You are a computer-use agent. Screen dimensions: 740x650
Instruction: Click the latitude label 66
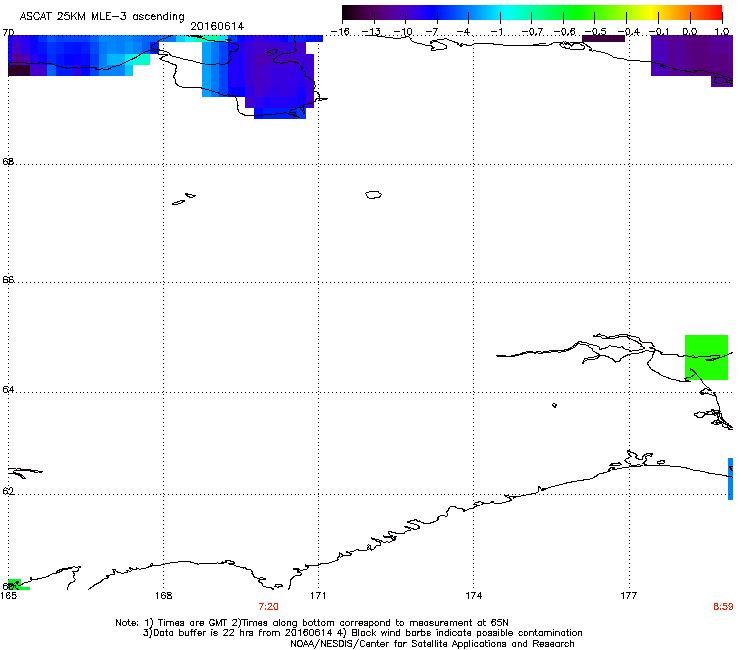pyautogui.click(x=8, y=279)
